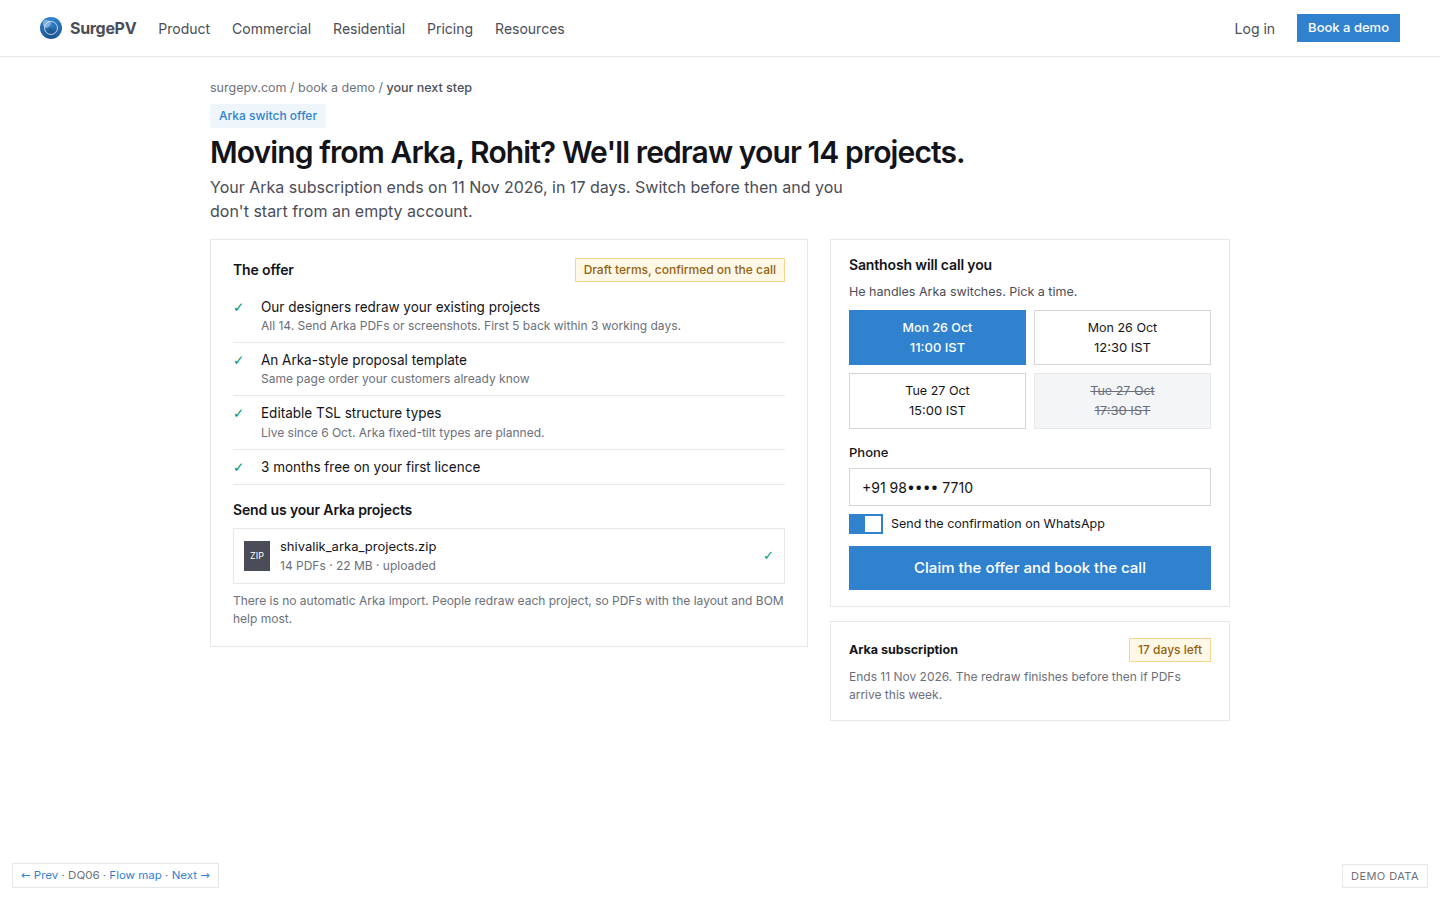Click the Send us your Arka projects heading
This screenshot has height=900, width=1440.
click(x=322, y=510)
